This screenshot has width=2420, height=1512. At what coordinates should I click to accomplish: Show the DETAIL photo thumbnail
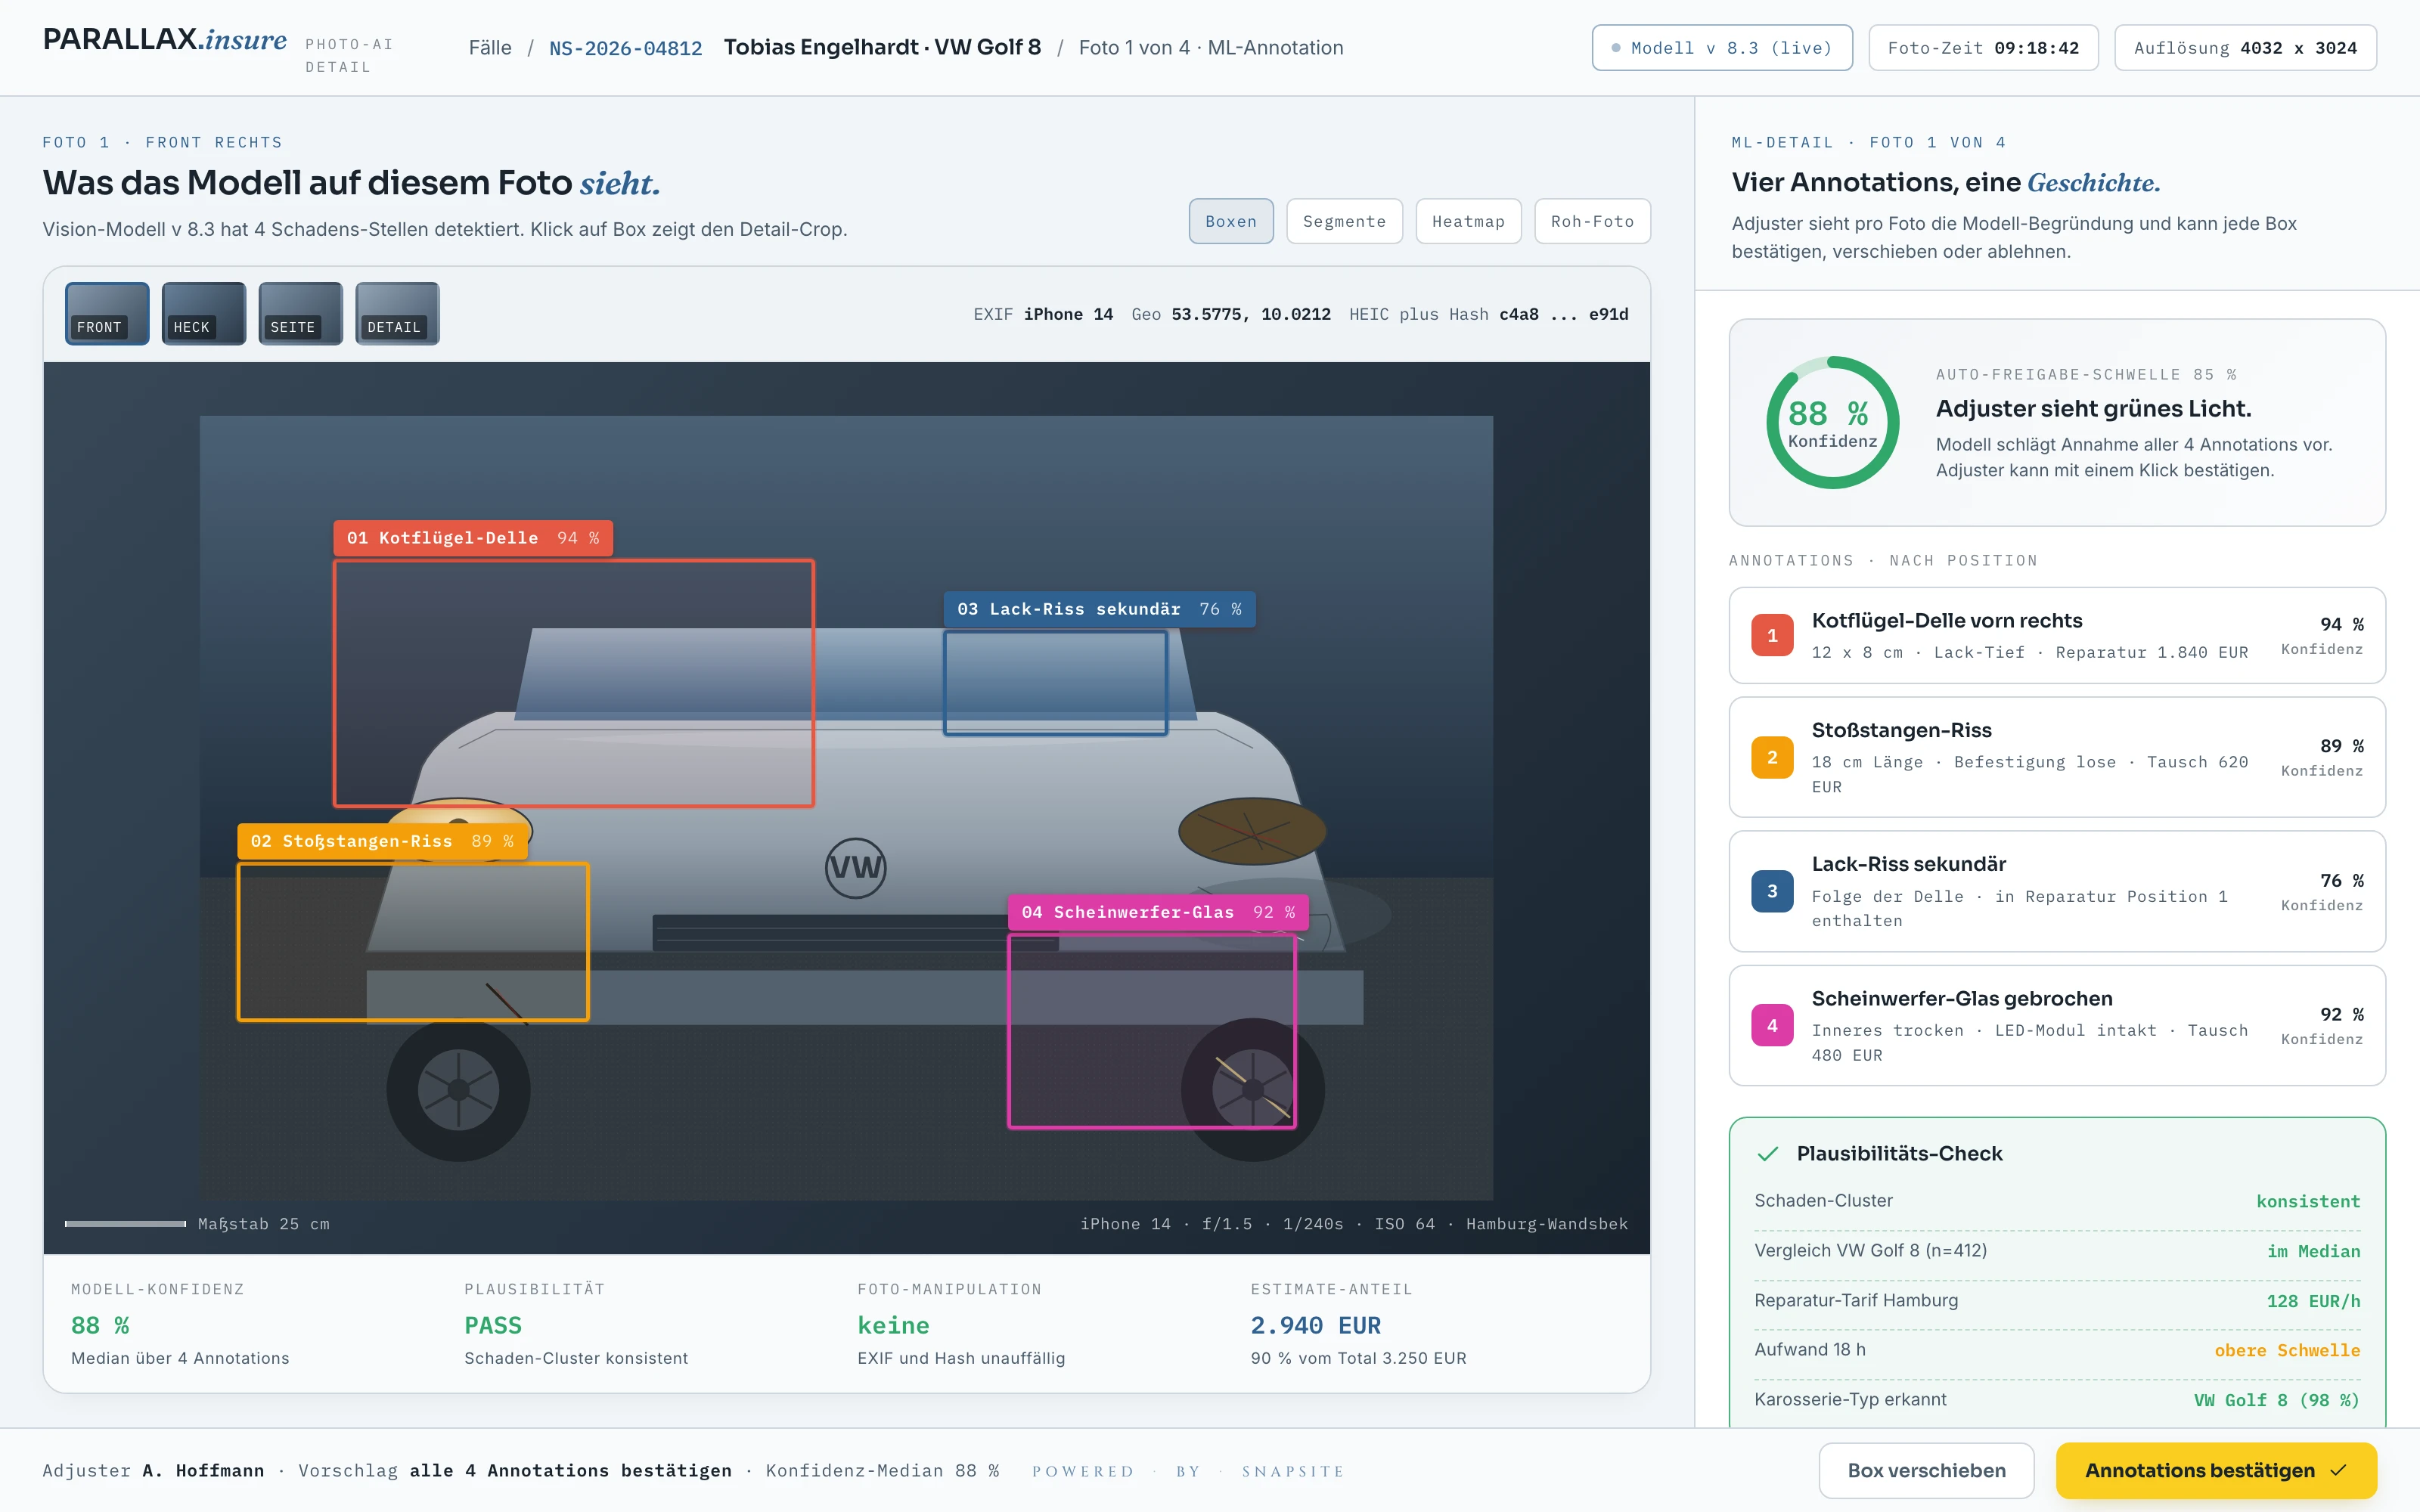(x=398, y=314)
